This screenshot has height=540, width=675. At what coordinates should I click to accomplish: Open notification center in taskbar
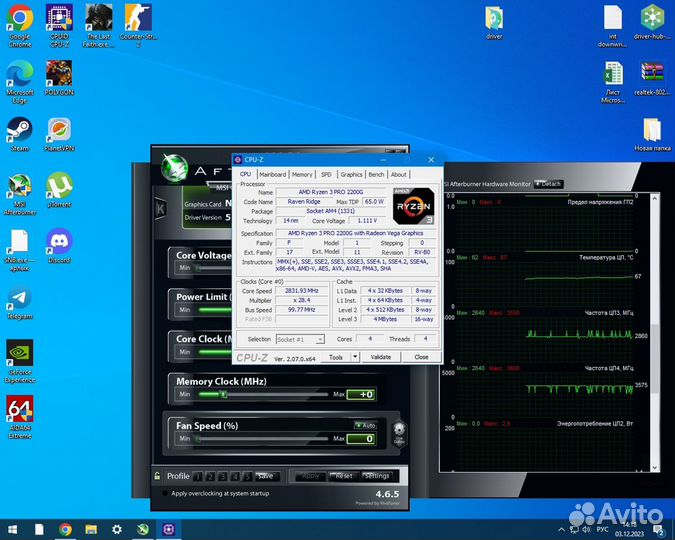click(658, 530)
